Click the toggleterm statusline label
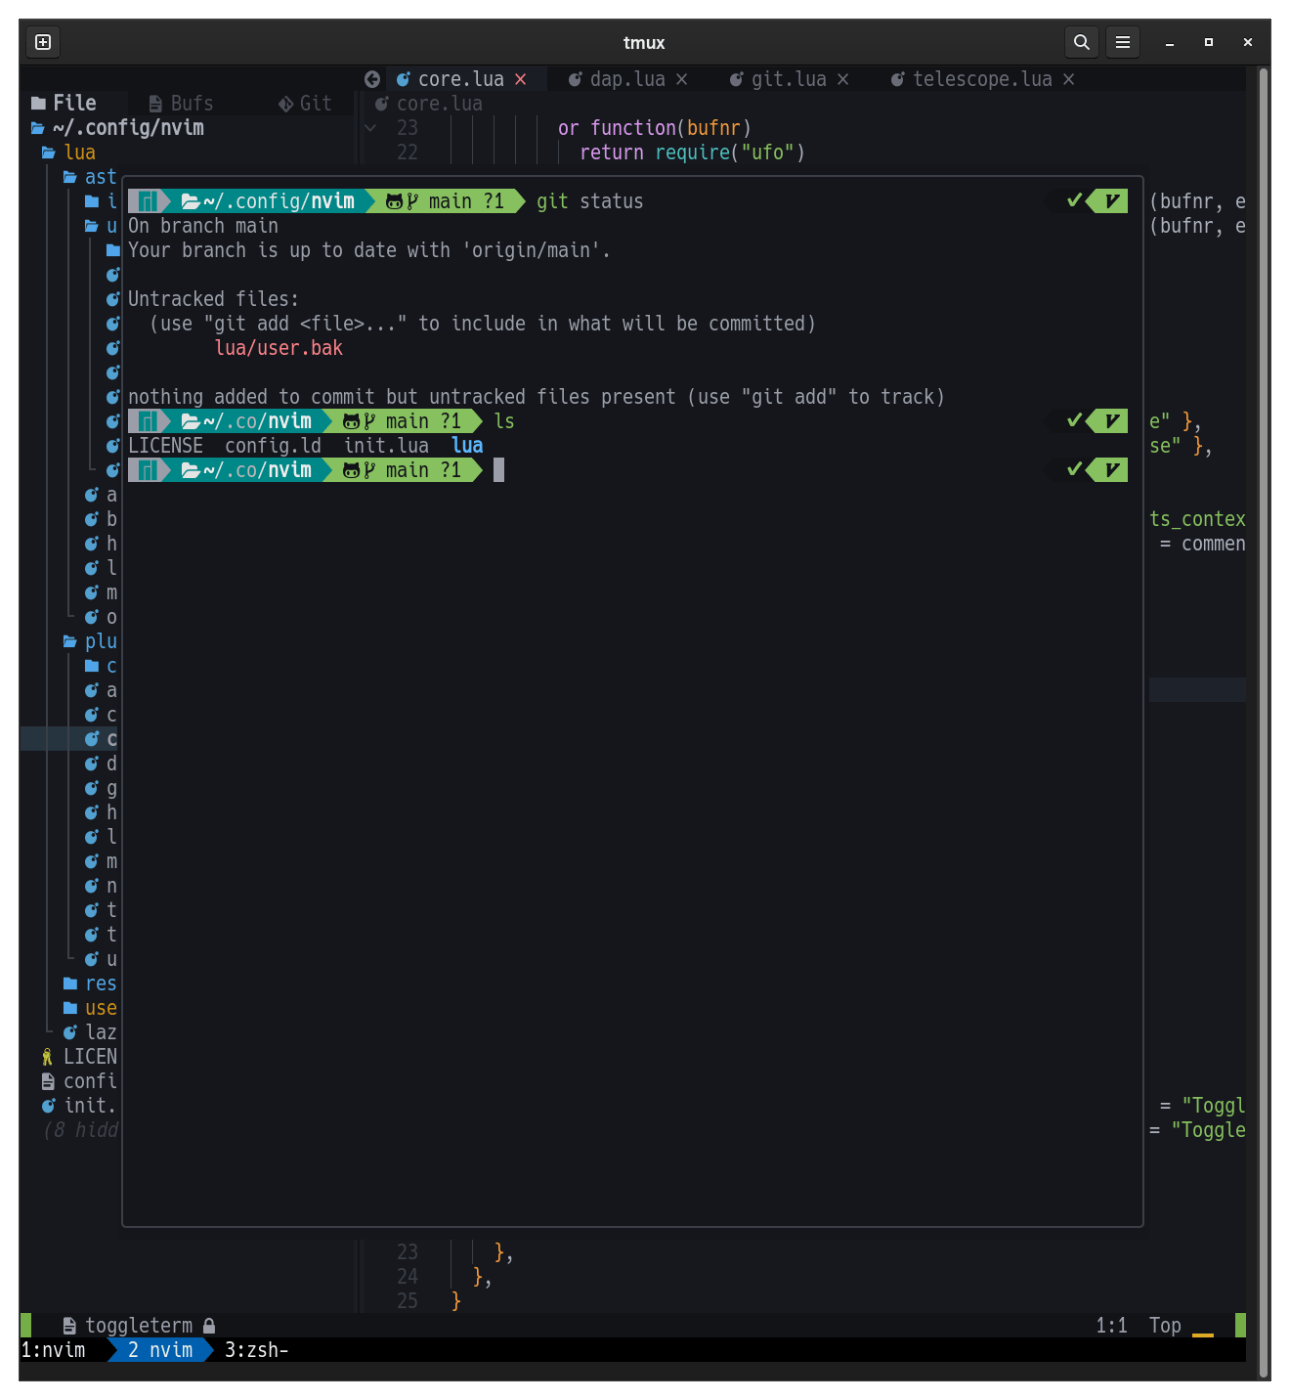Image resolution: width=1290 pixels, height=1400 pixels. (x=139, y=1326)
